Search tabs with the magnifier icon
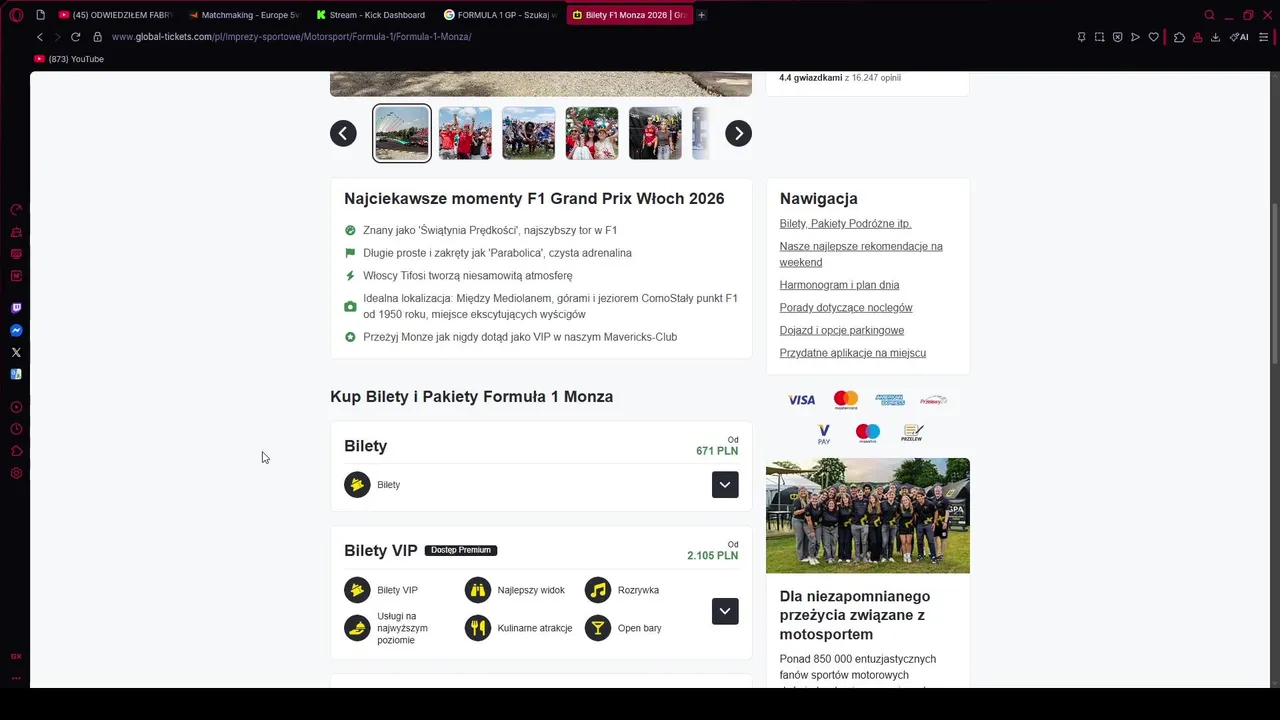This screenshot has height=720, width=1280. click(1209, 15)
